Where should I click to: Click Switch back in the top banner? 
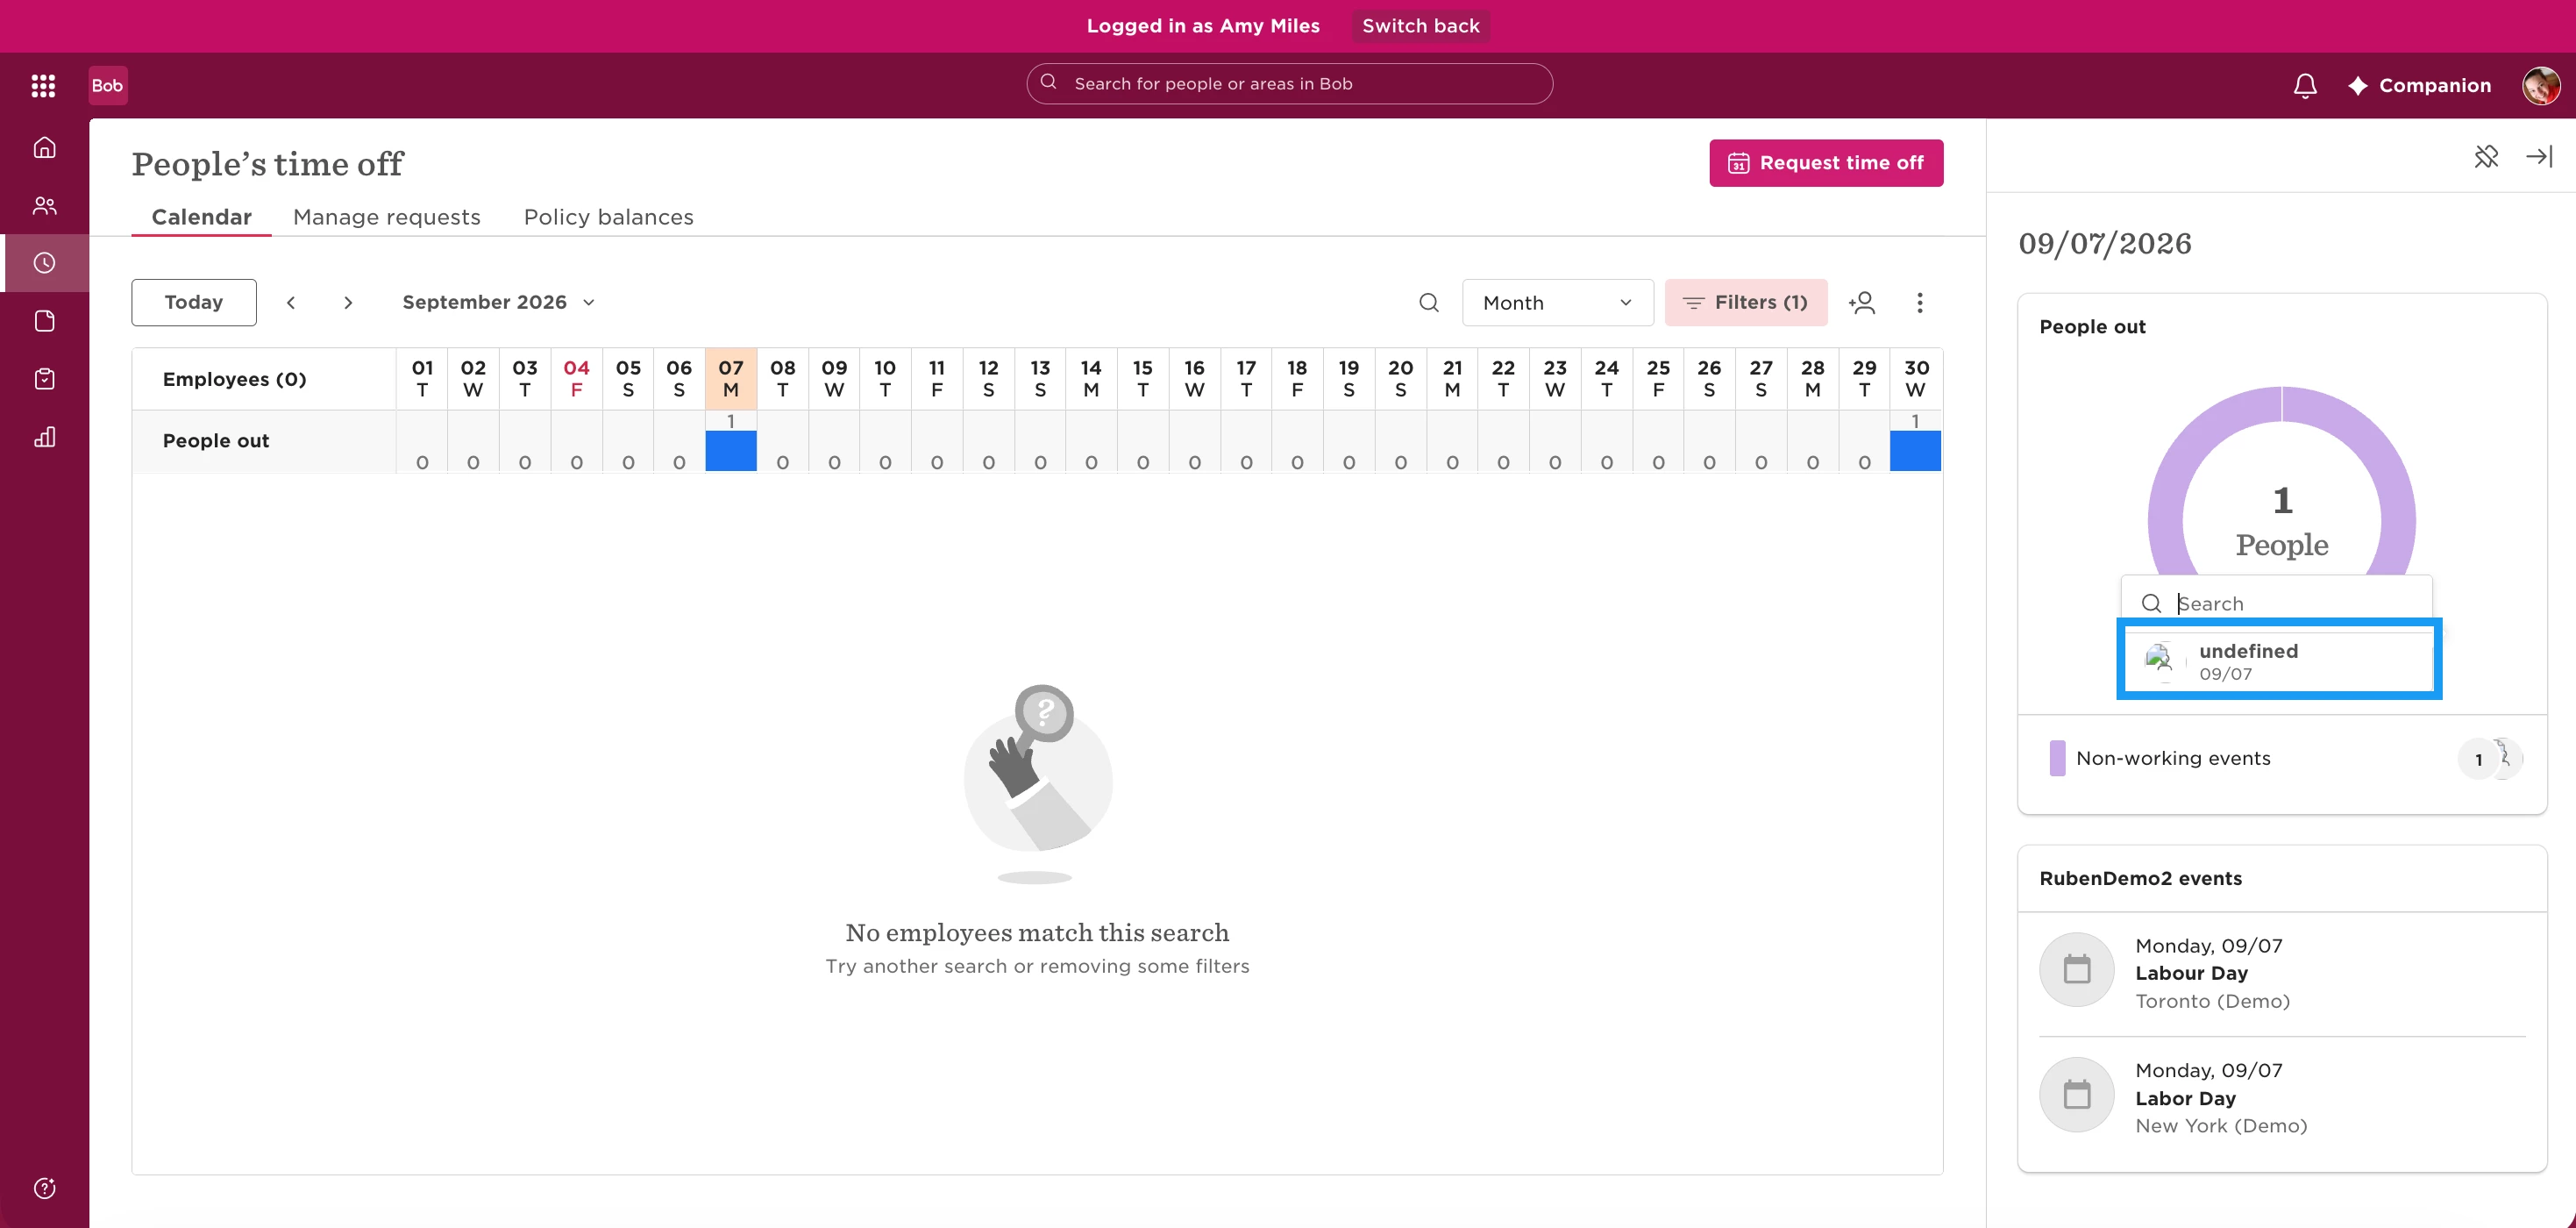coord(1420,26)
